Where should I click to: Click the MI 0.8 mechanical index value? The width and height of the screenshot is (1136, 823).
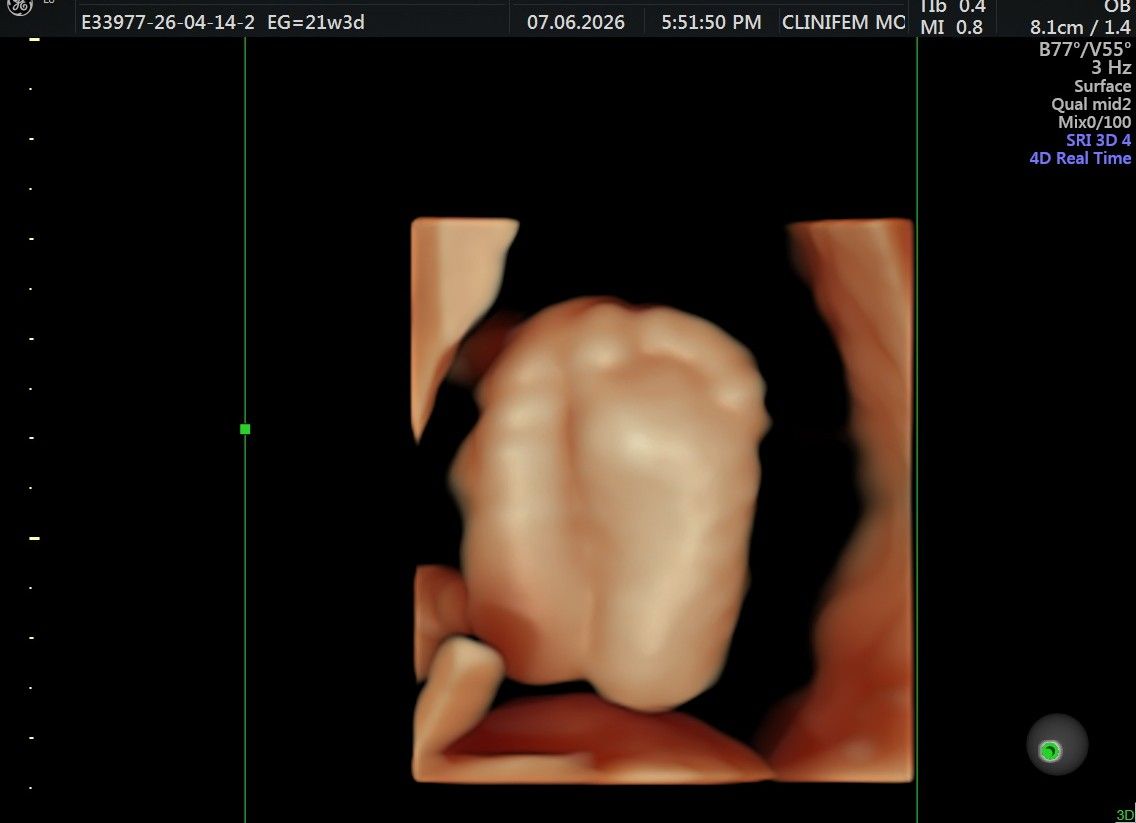952,28
